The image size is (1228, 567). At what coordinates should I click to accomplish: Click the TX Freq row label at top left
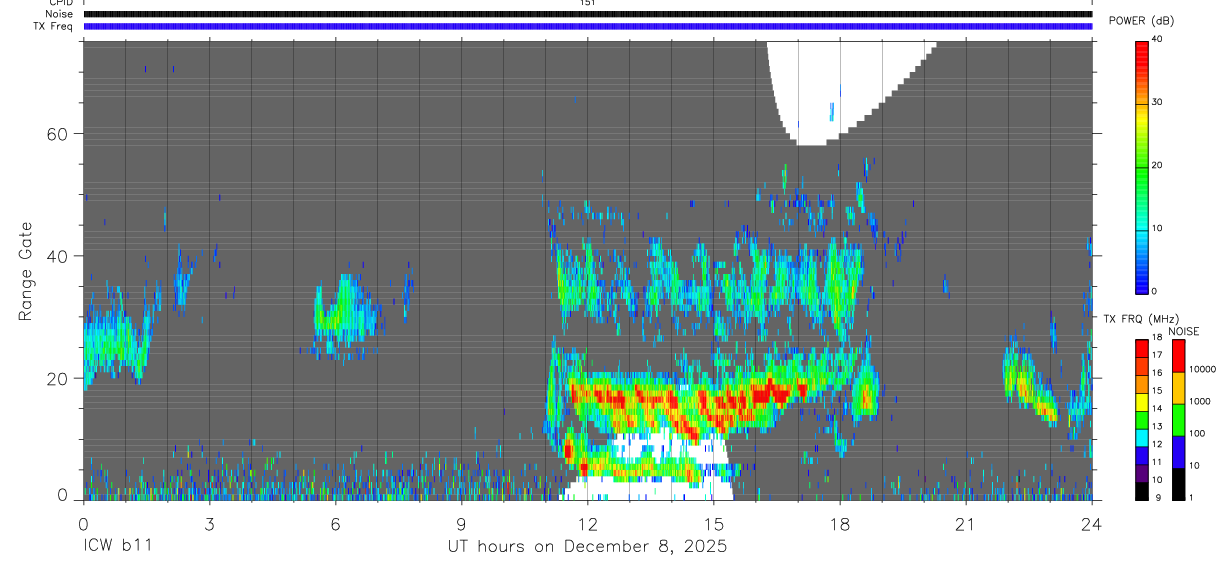click(53, 26)
